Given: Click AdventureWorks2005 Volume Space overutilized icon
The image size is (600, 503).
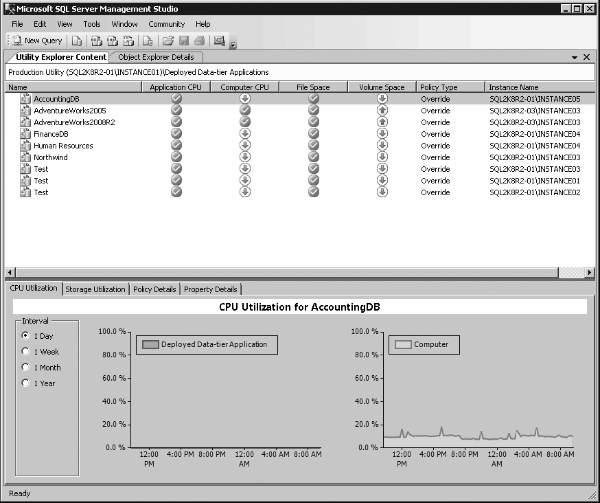Looking at the screenshot, I should tap(382, 111).
